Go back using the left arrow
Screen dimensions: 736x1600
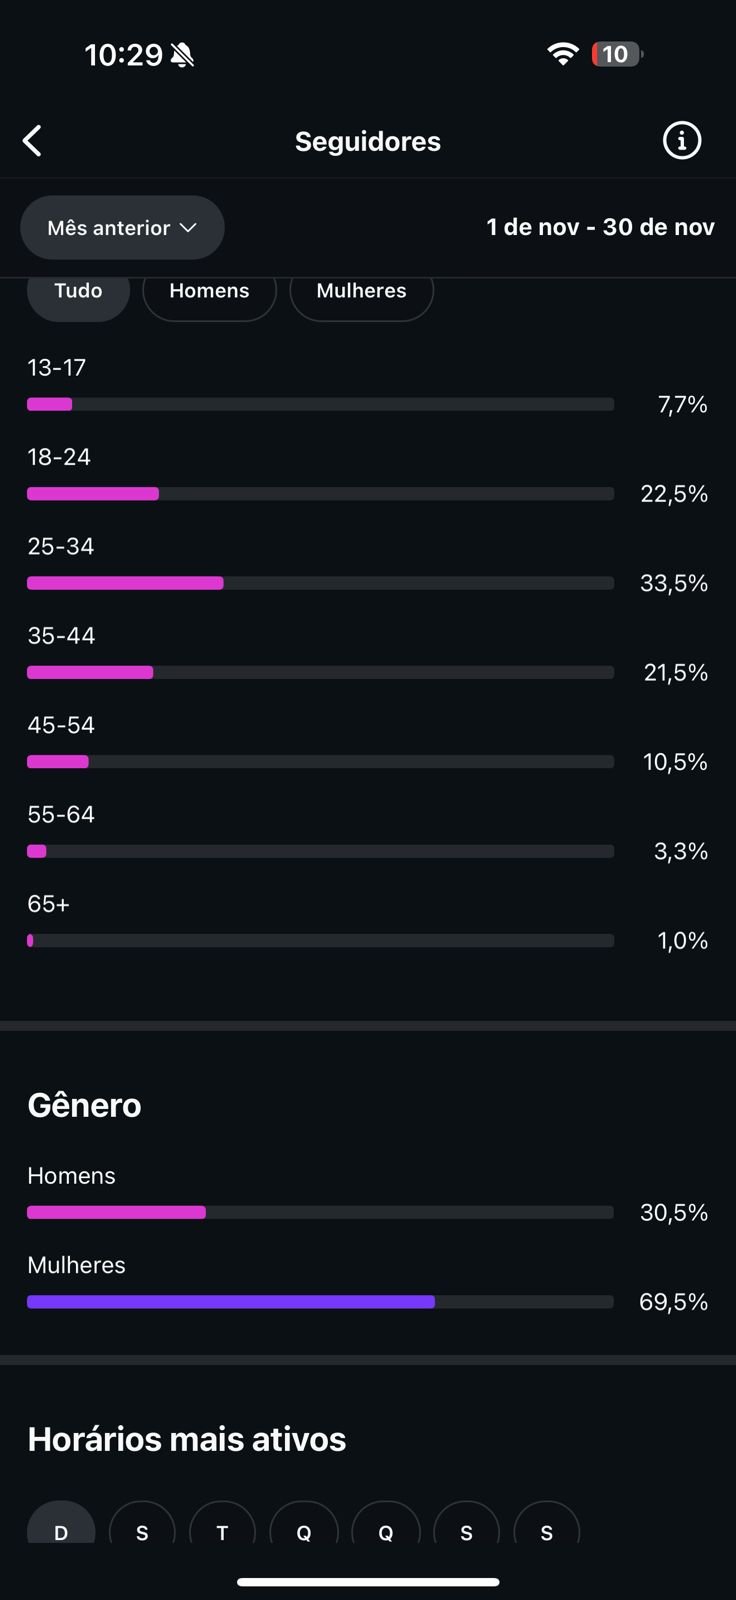pyautogui.click(x=33, y=141)
